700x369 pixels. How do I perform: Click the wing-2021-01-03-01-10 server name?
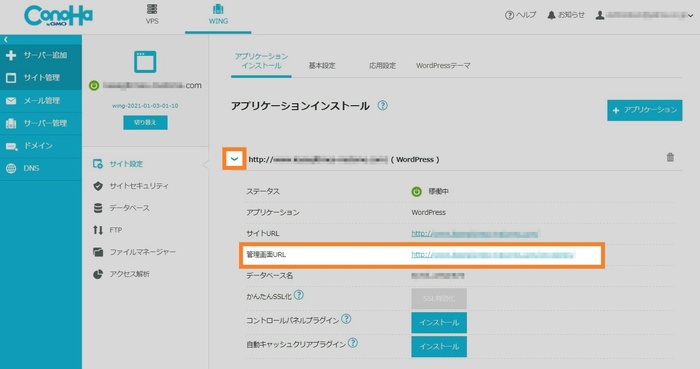click(145, 106)
